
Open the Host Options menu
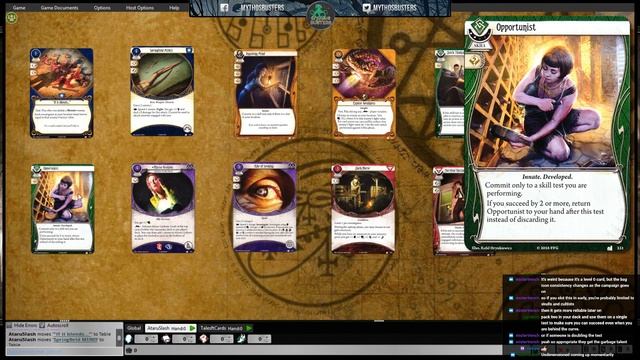click(x=140, y=7)
